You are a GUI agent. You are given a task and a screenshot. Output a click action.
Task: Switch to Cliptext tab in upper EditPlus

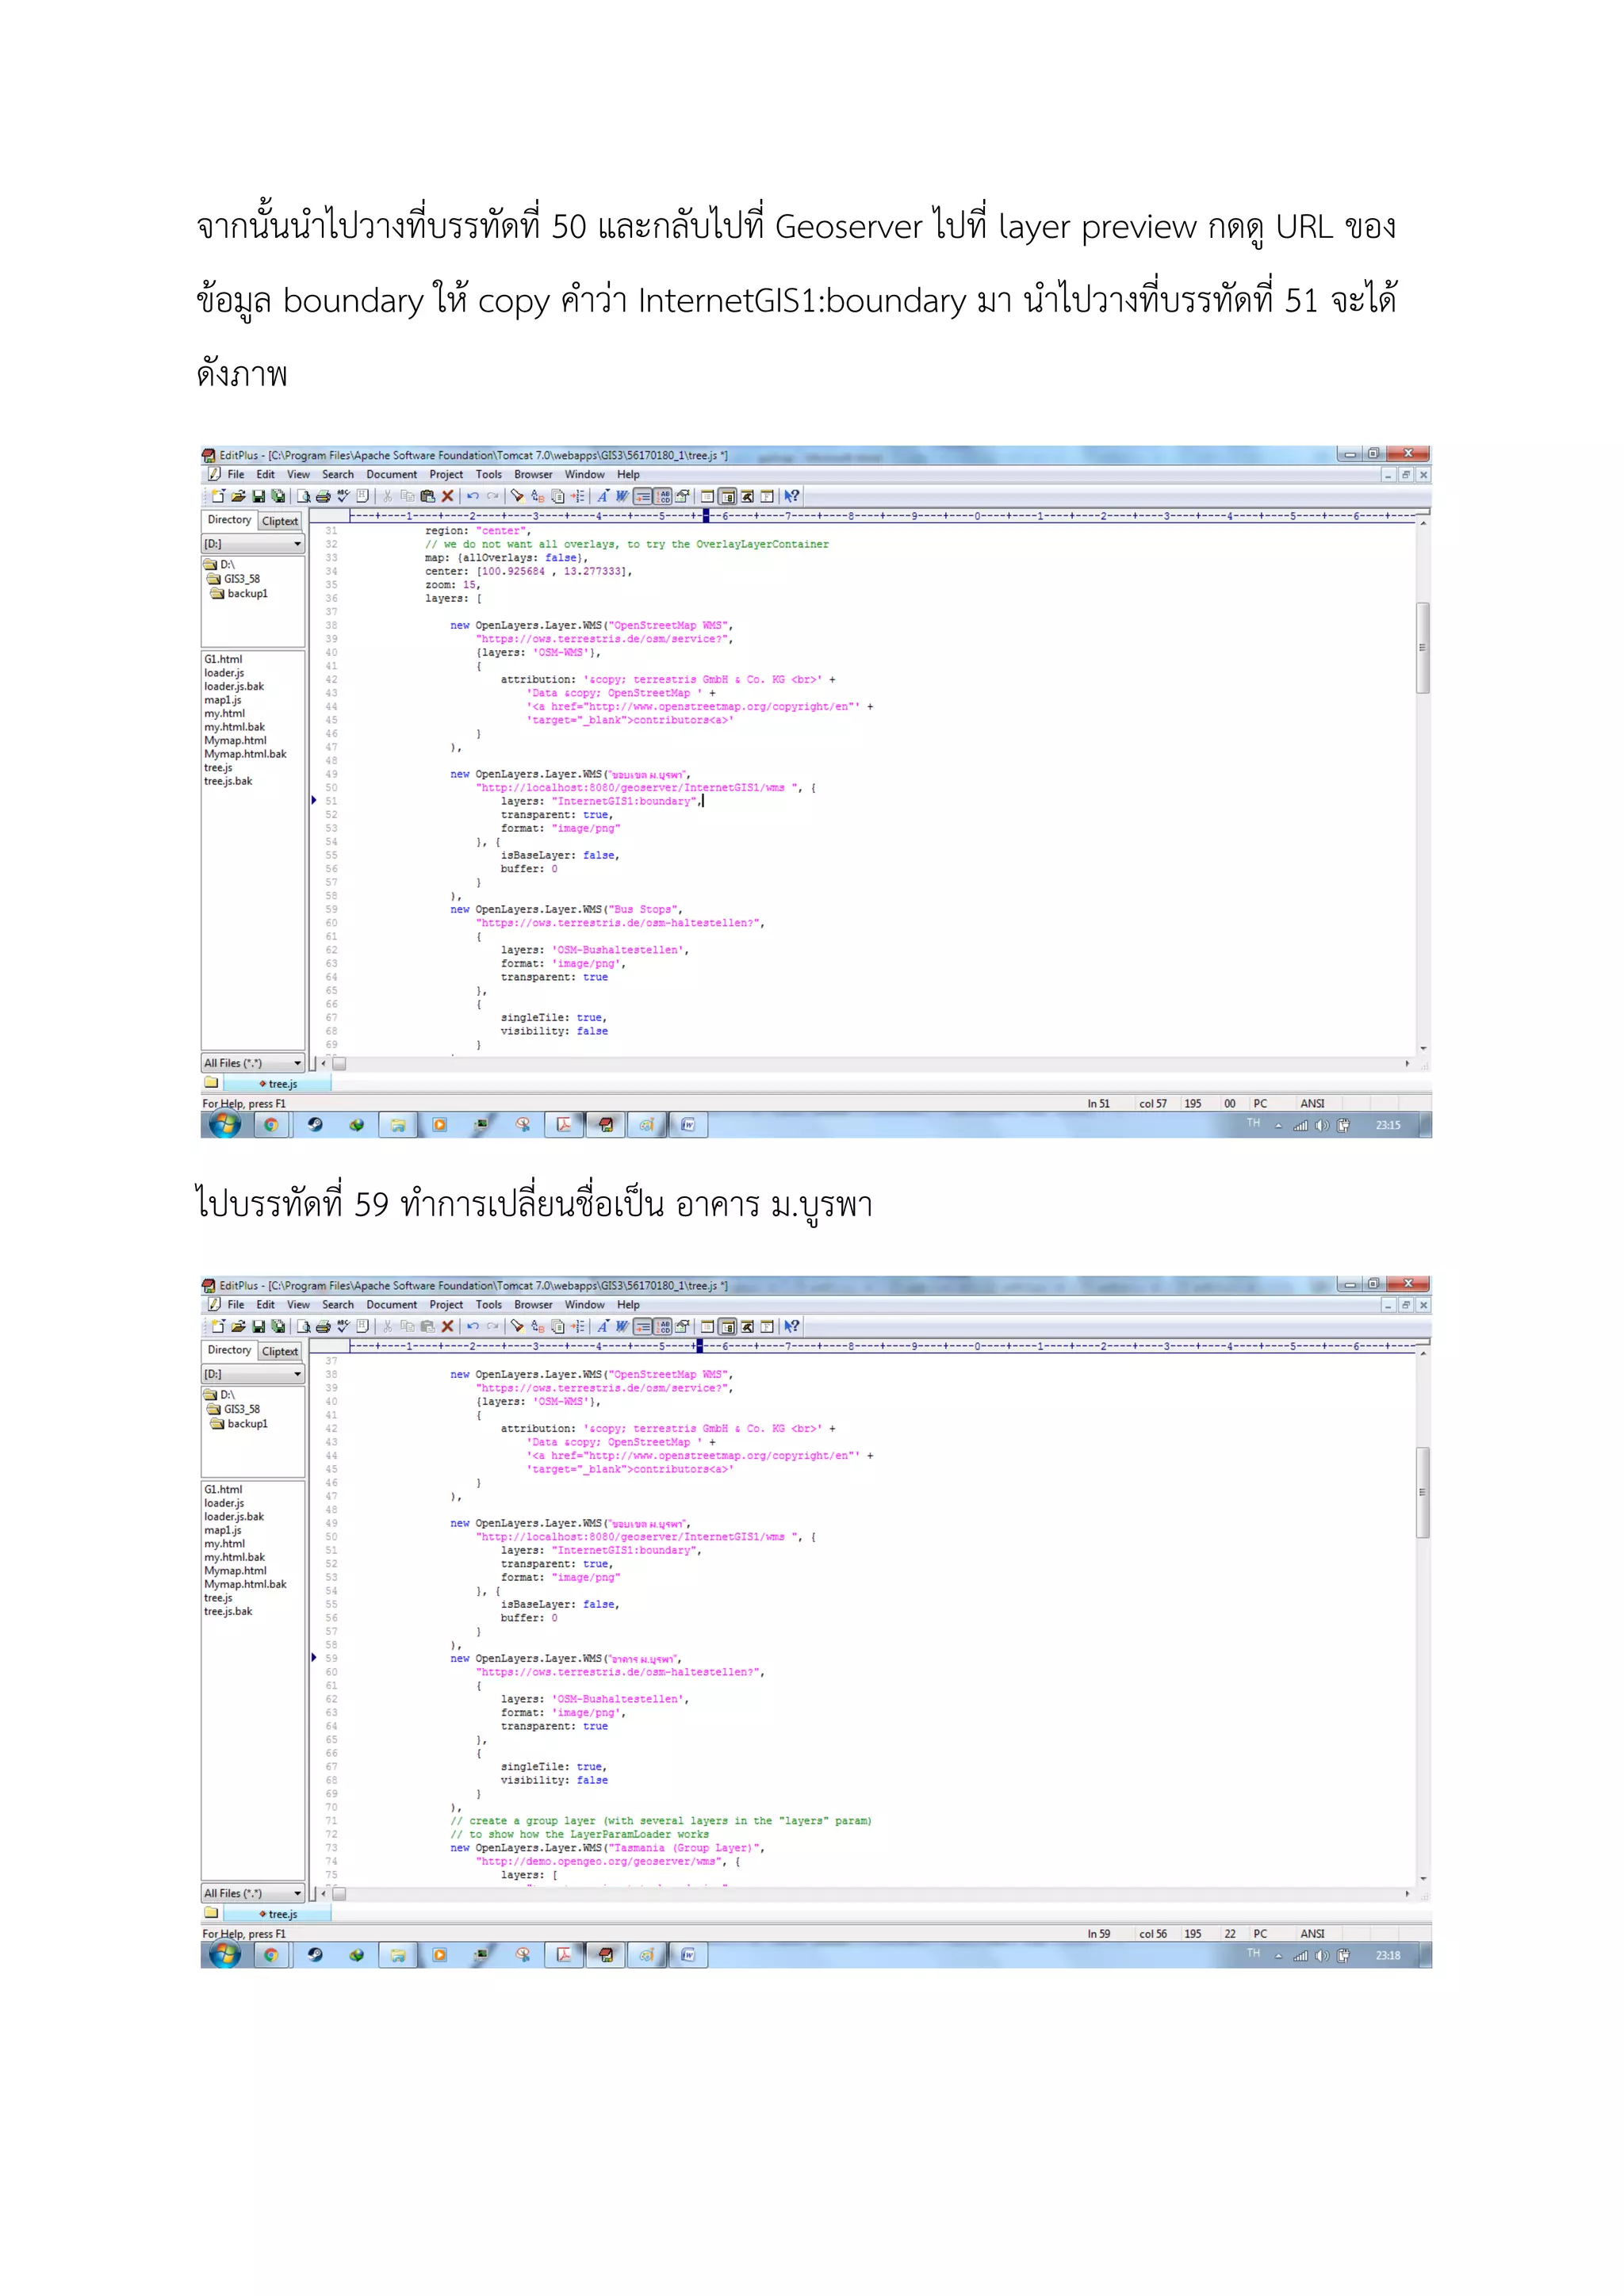(x=280, y=521)
